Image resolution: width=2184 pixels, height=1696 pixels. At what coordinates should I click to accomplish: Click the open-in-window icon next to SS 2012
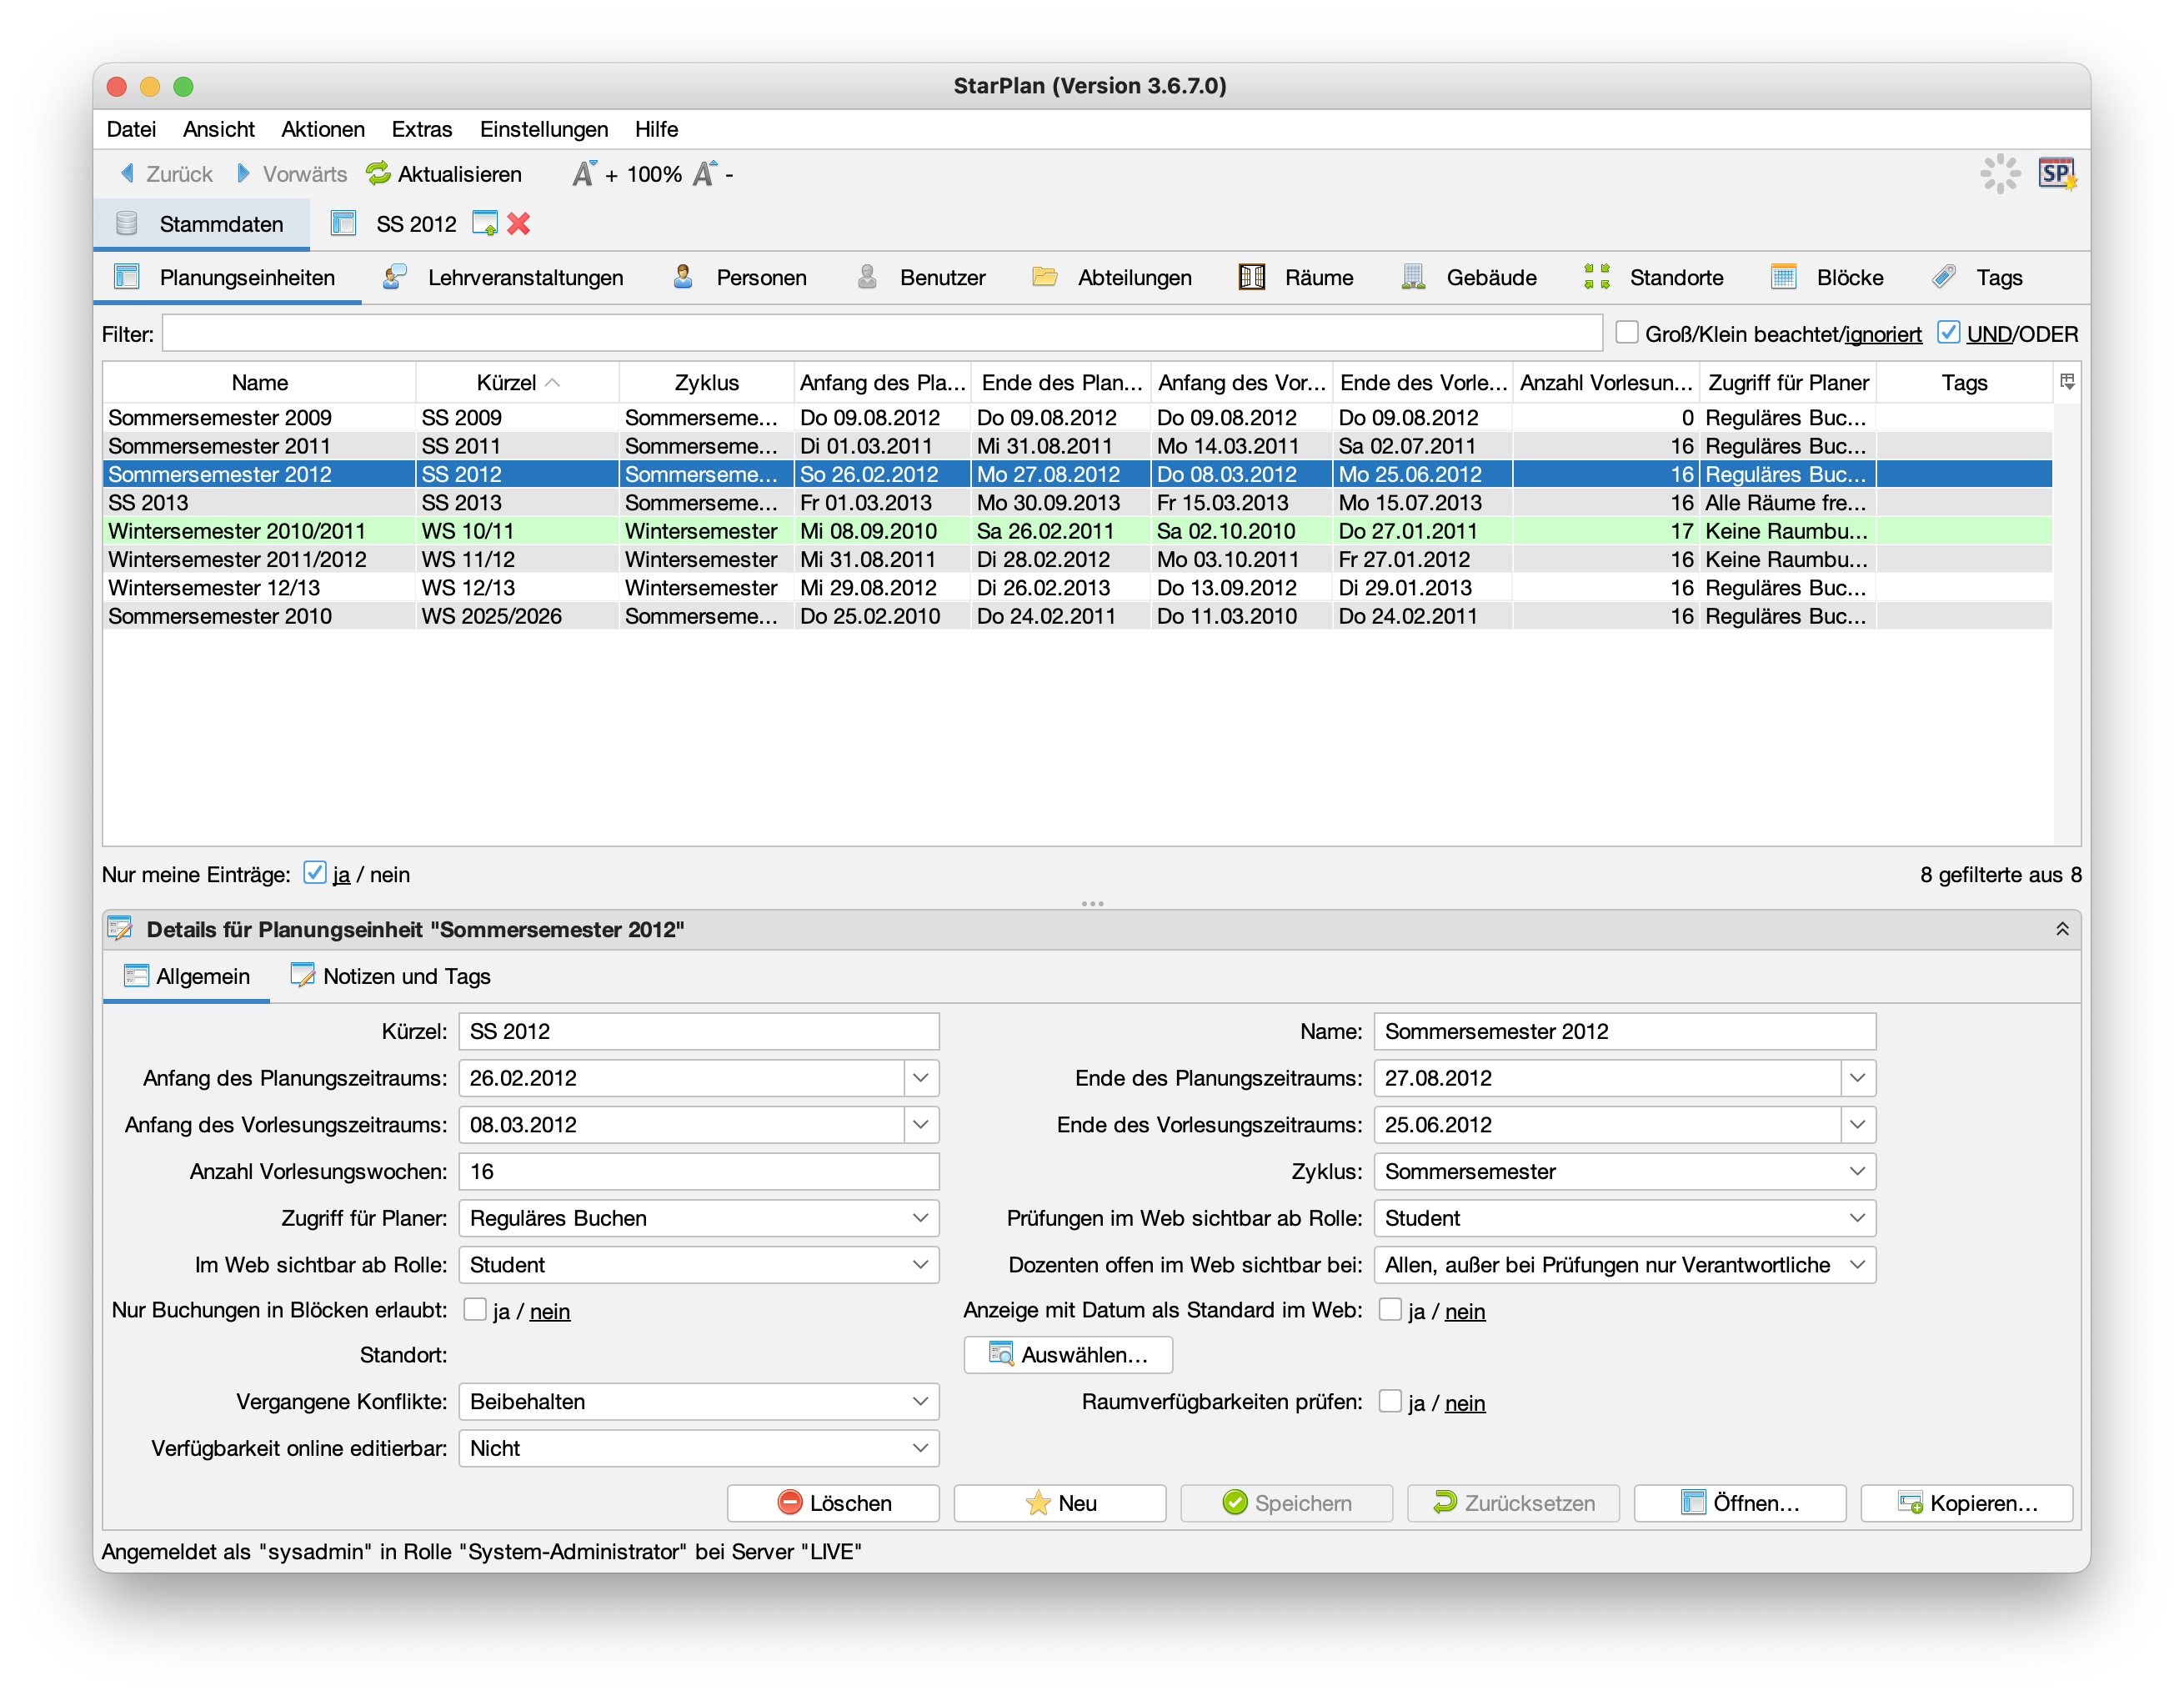click(x=485, y=224)
